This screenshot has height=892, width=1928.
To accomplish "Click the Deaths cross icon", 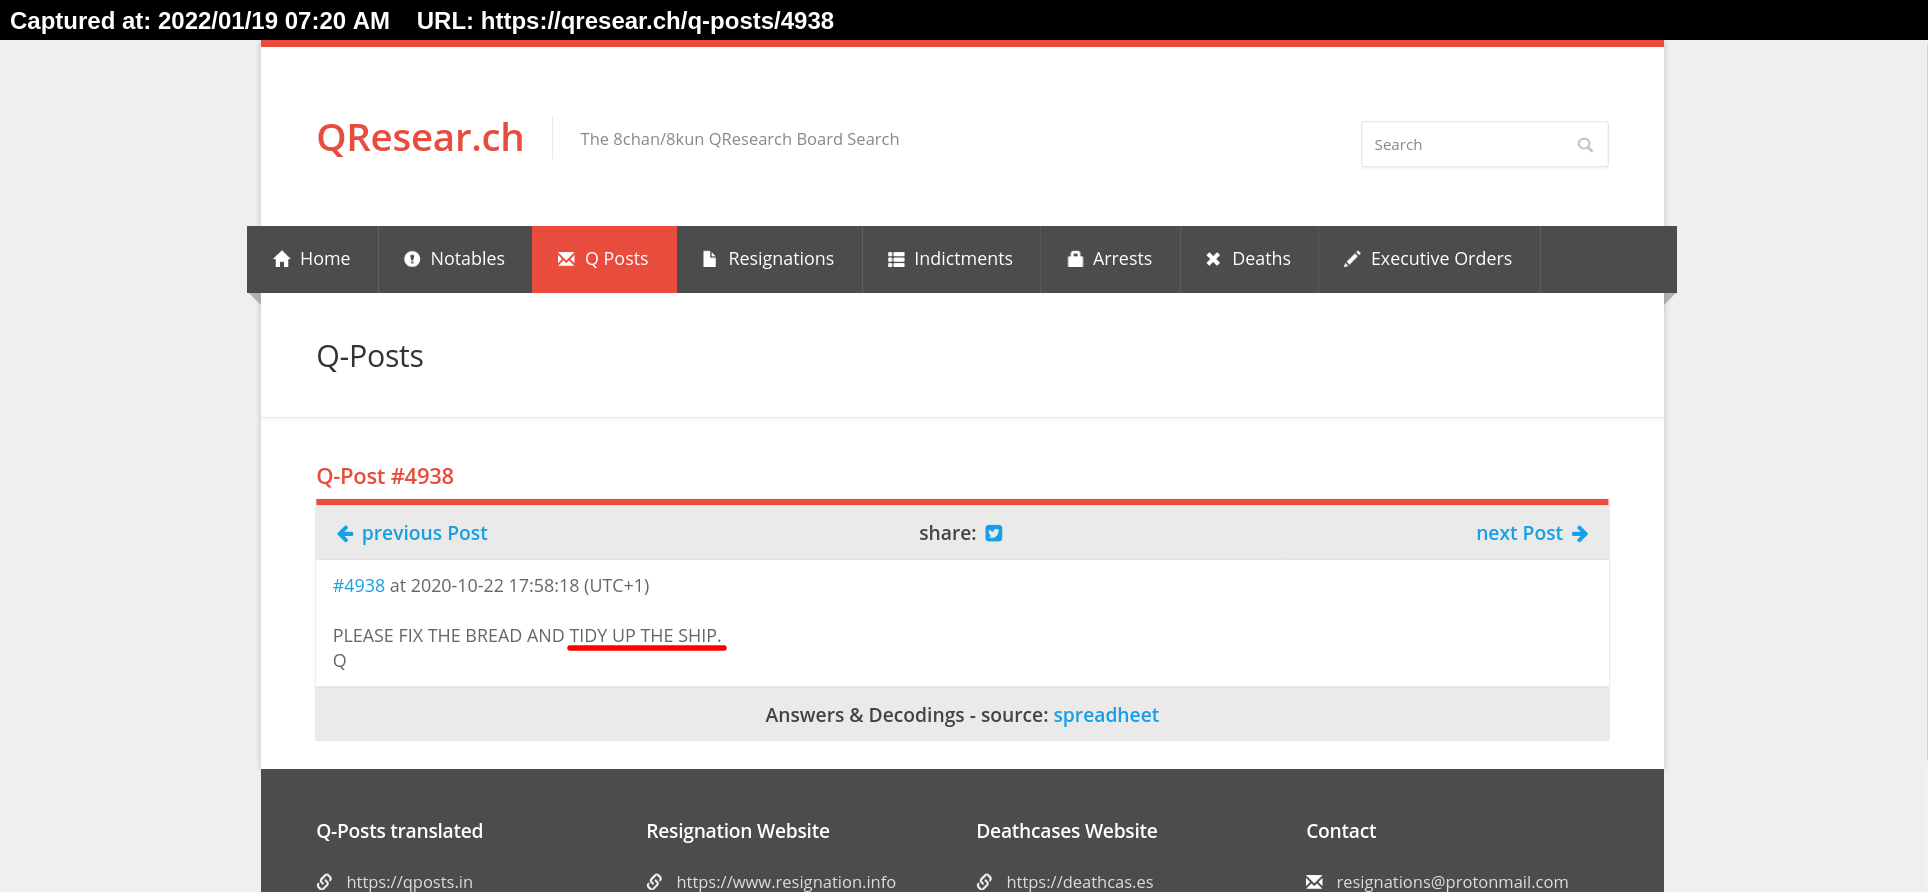I will click(x=1213, y=259).
